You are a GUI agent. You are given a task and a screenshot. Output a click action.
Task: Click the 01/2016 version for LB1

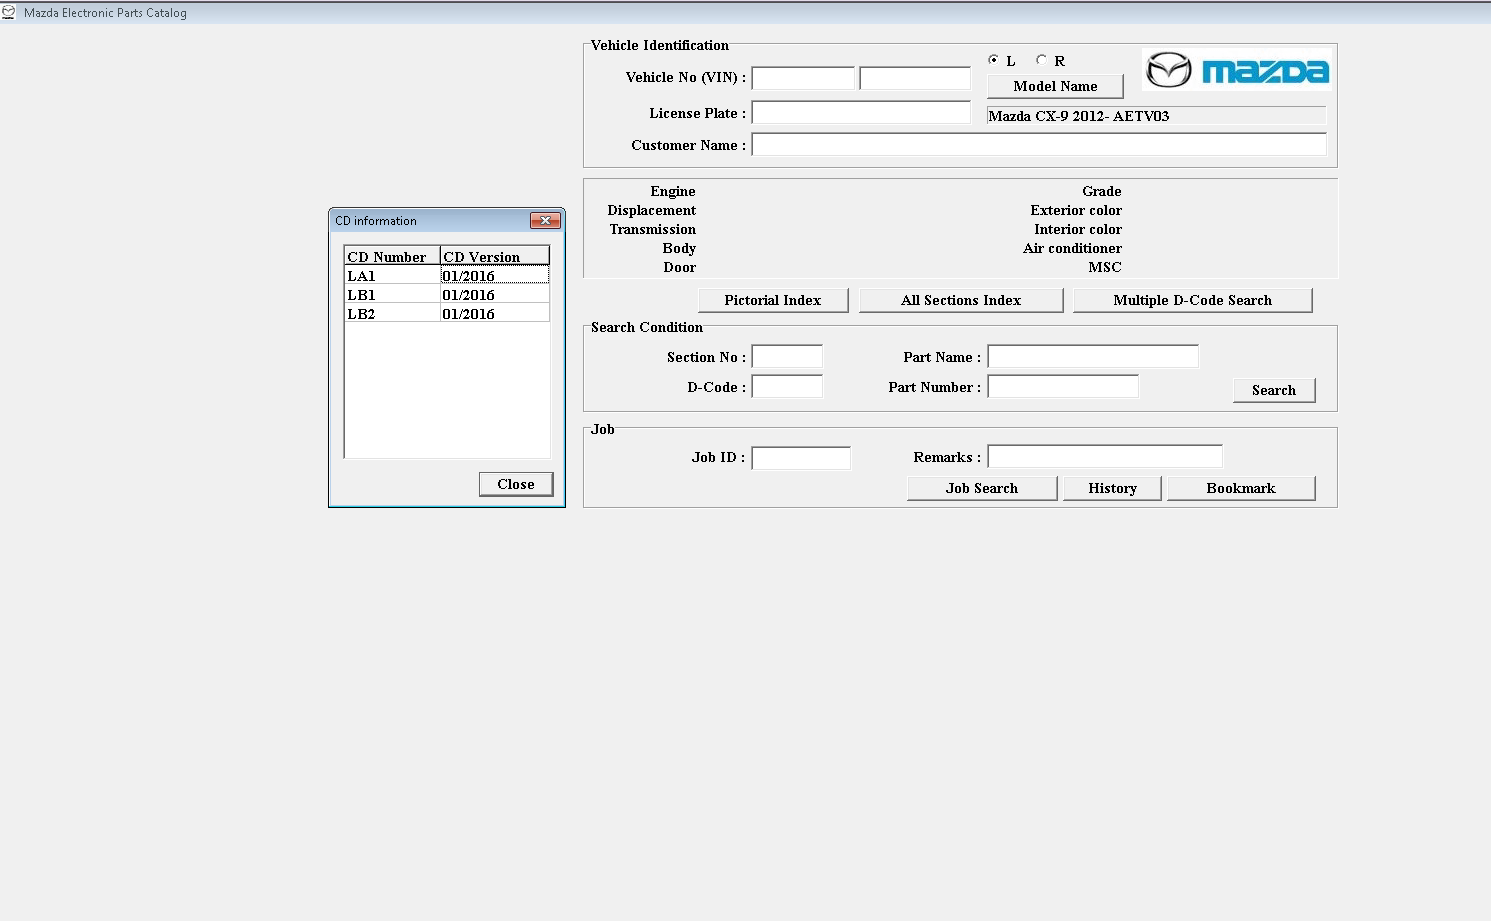[x=495, y=295]
